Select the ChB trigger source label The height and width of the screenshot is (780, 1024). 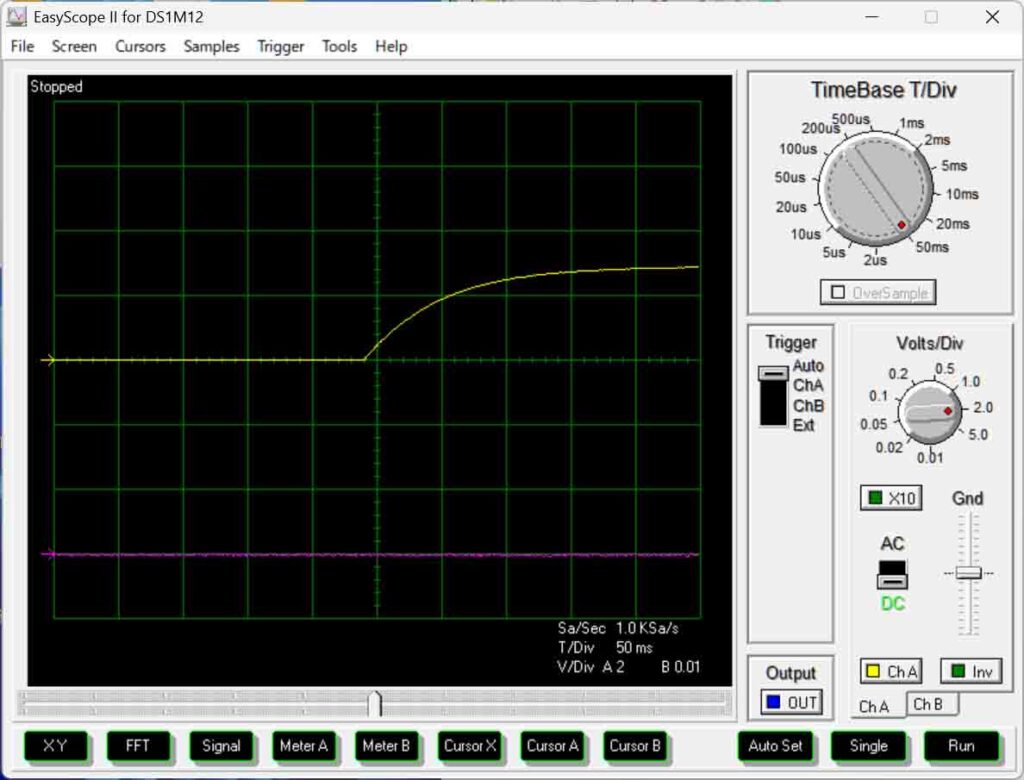click(x=808, y=406)
